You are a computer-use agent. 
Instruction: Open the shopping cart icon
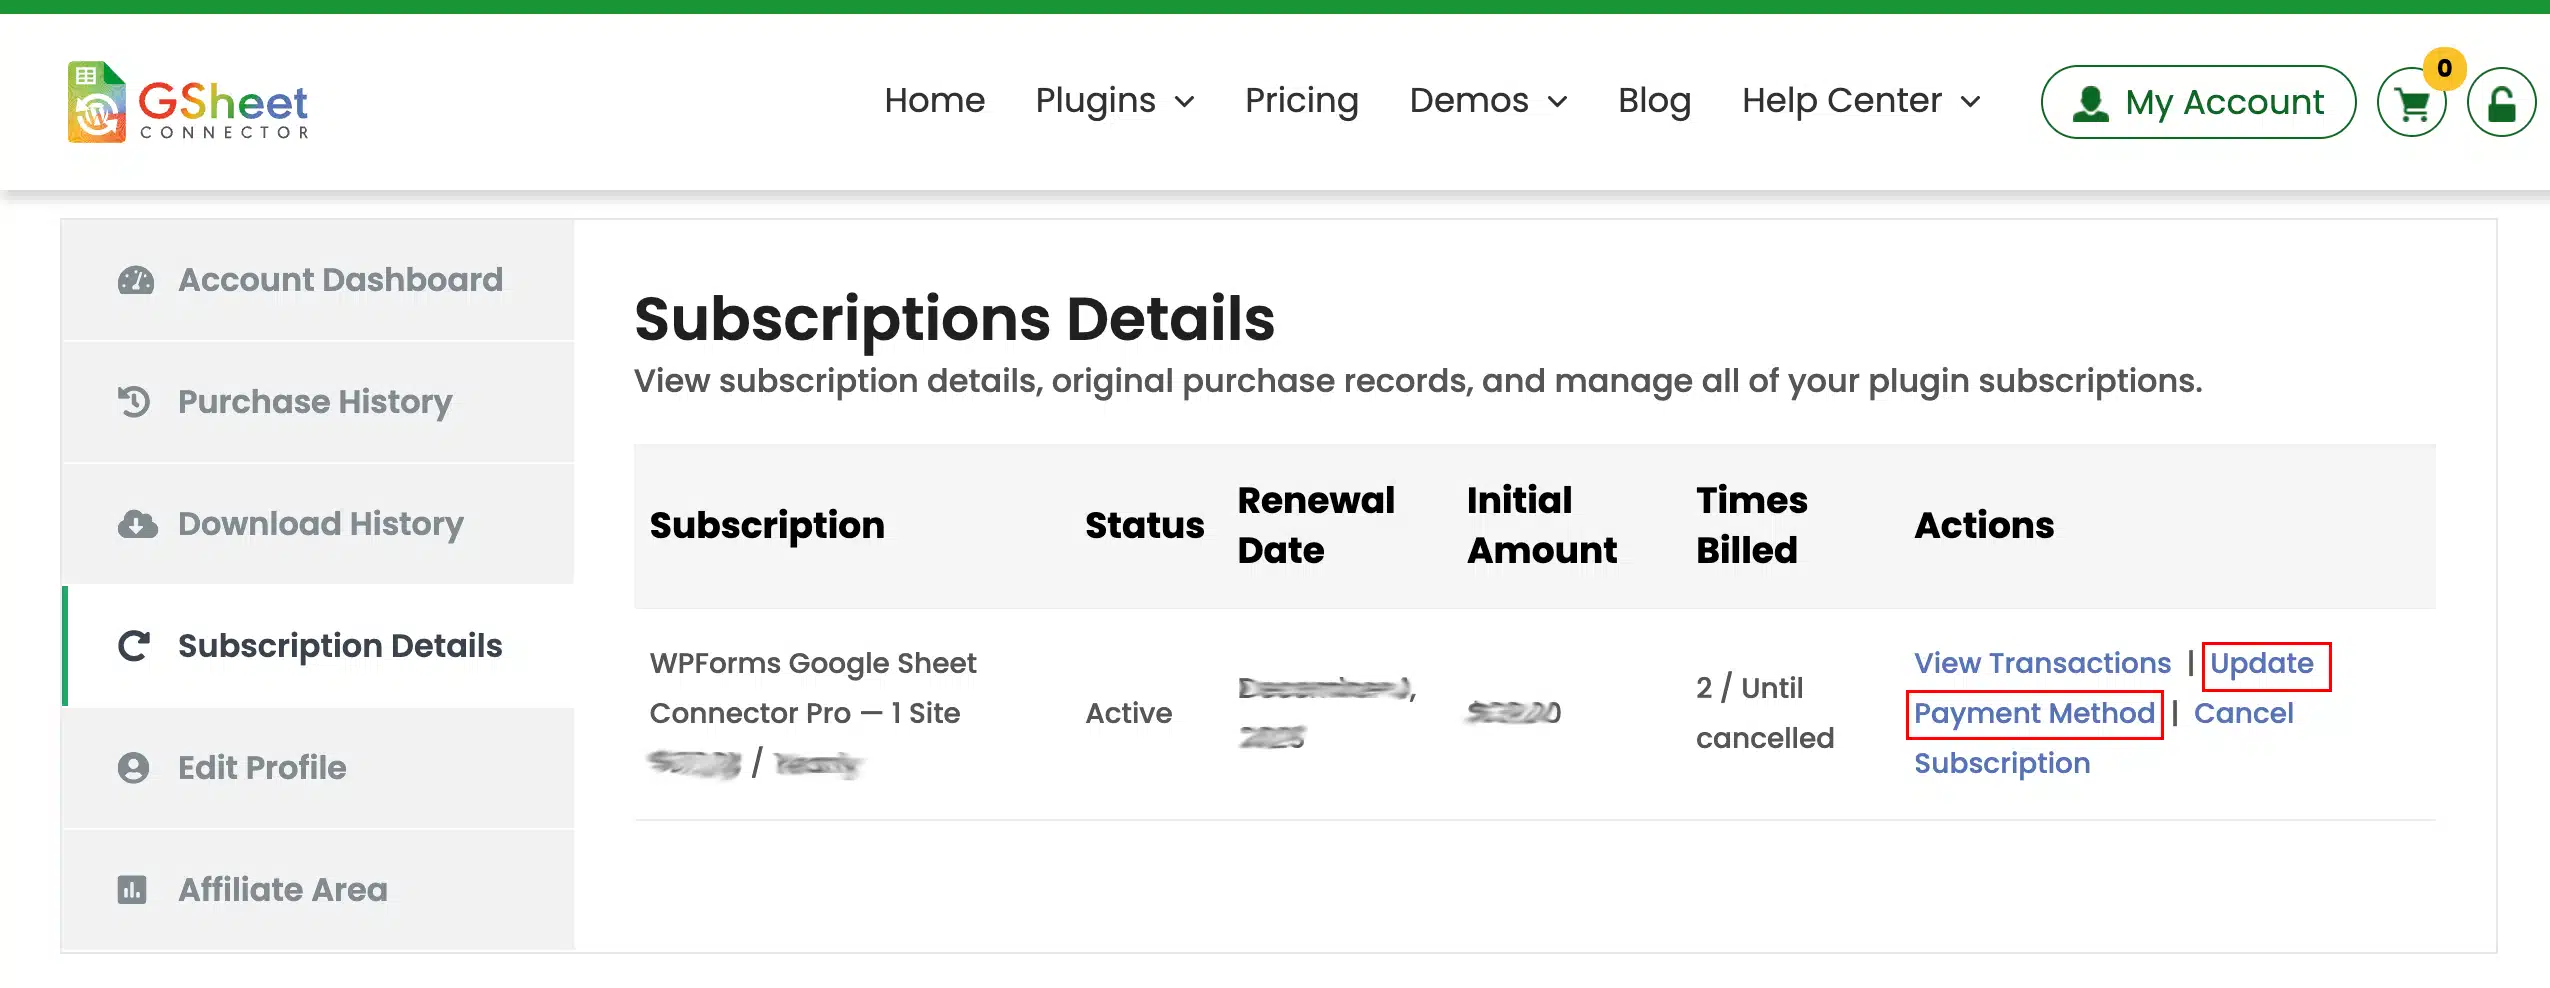pyautogui.click(x=2411, y=104)
